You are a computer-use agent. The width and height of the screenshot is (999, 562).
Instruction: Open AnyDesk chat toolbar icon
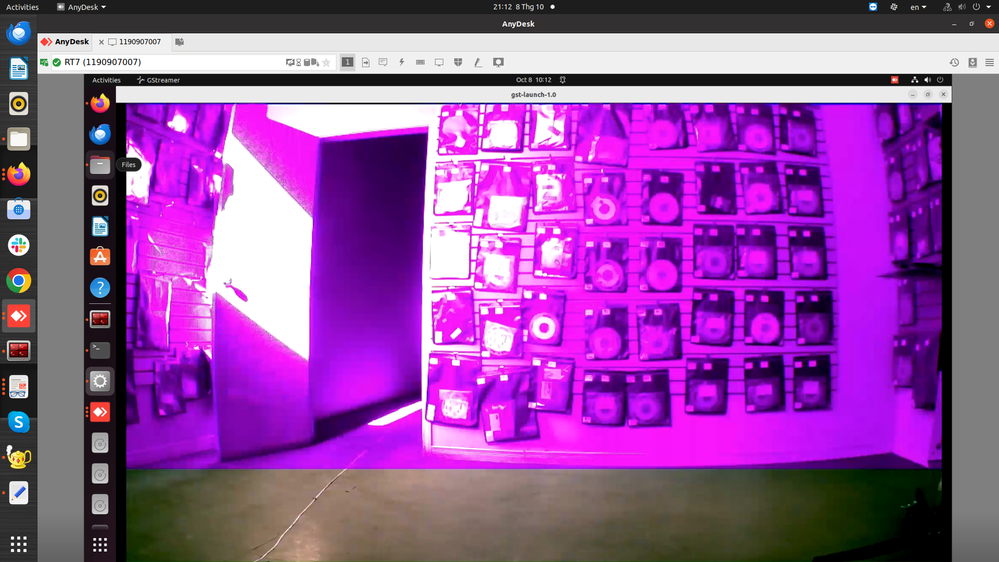pyautogui.click(x=383, y=62)
